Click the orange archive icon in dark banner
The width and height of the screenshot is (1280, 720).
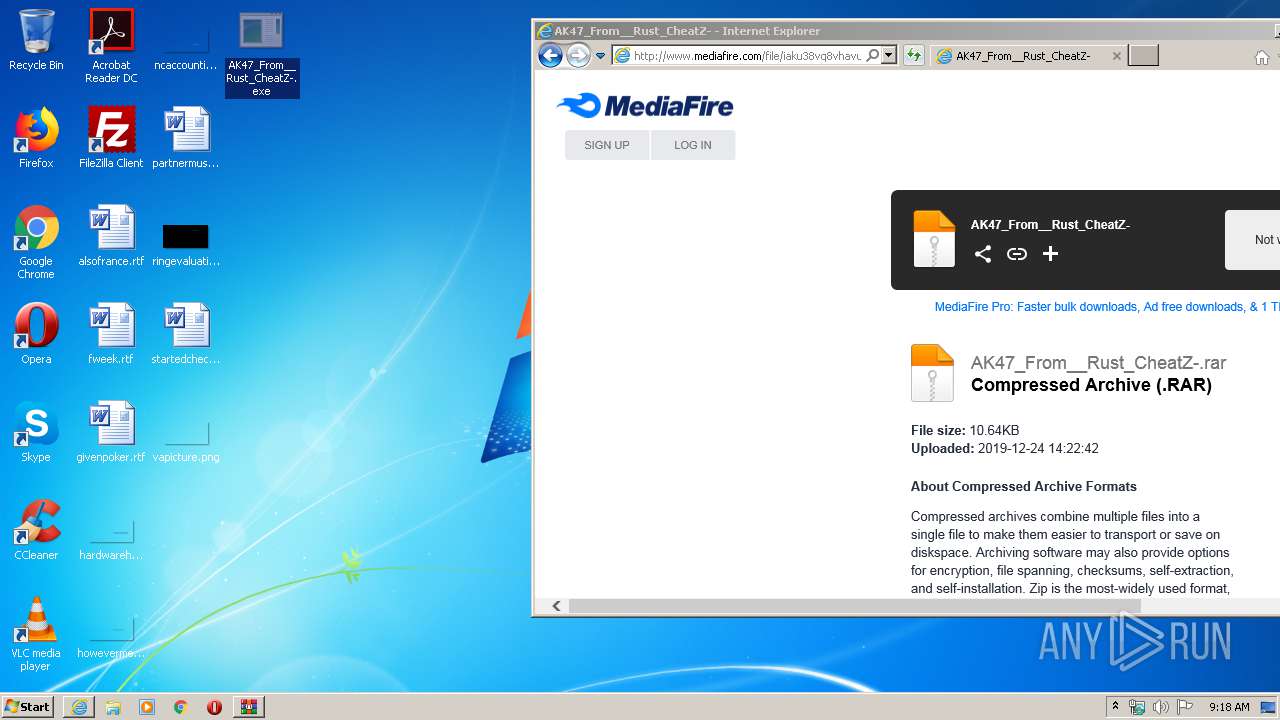click(934, 239)
